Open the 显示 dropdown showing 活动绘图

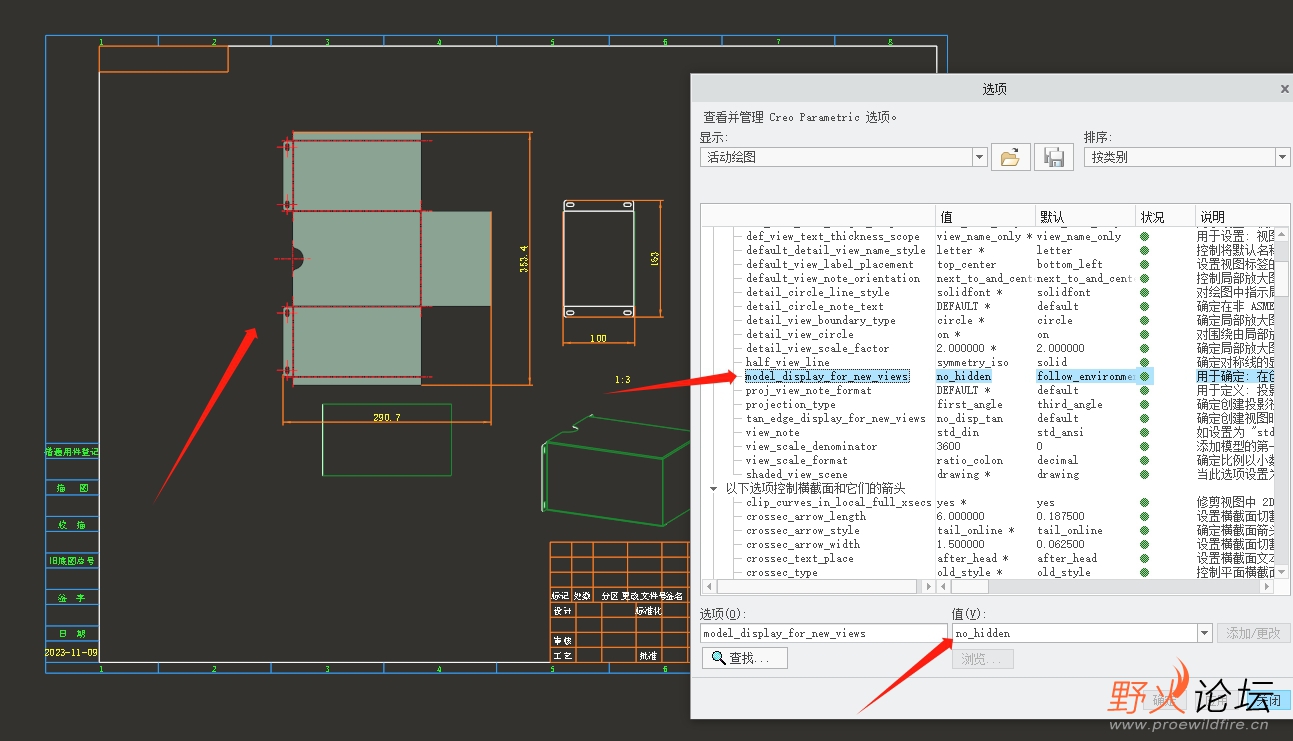[979, 157]
